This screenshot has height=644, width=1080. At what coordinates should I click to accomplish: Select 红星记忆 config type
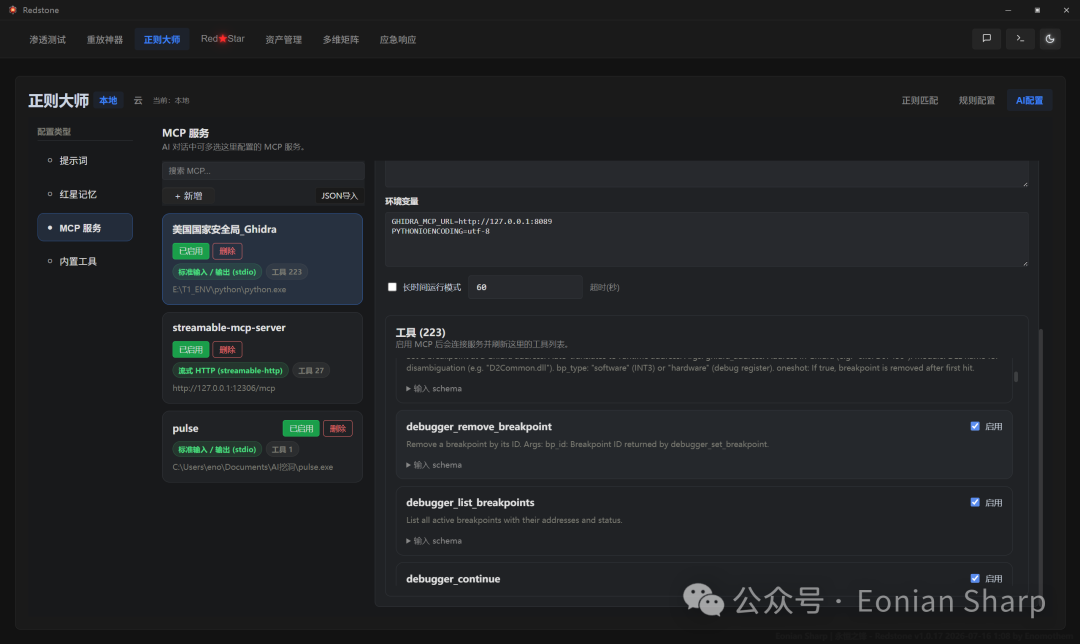coord(85,194)
